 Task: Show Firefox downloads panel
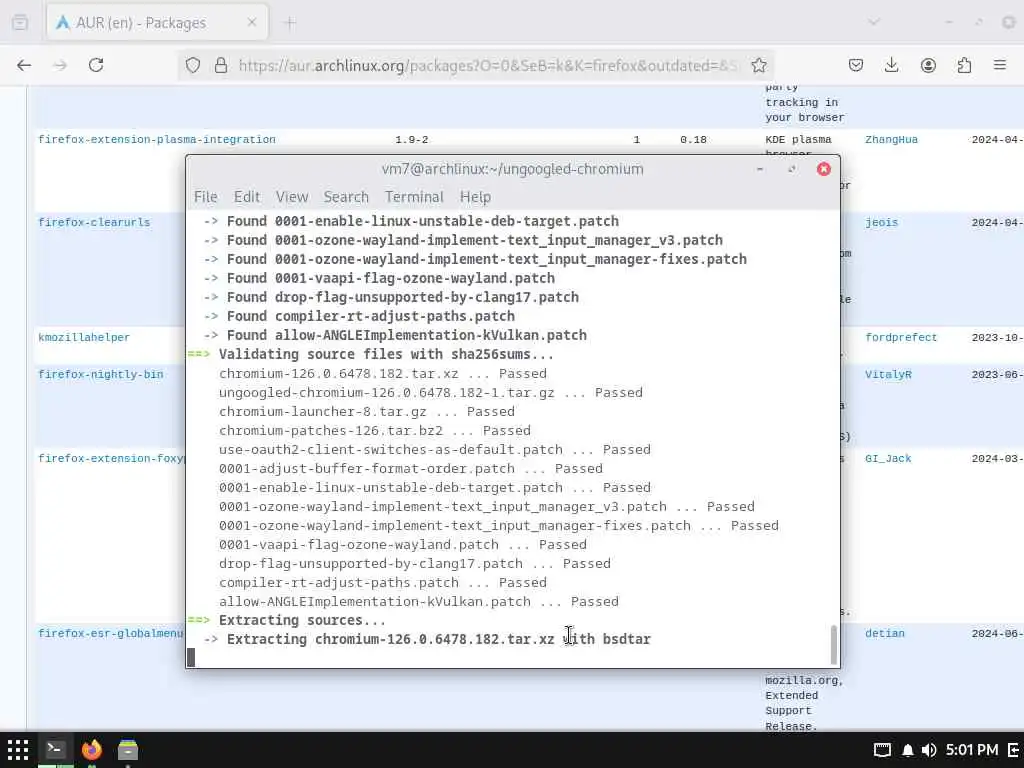click(891, 65)
